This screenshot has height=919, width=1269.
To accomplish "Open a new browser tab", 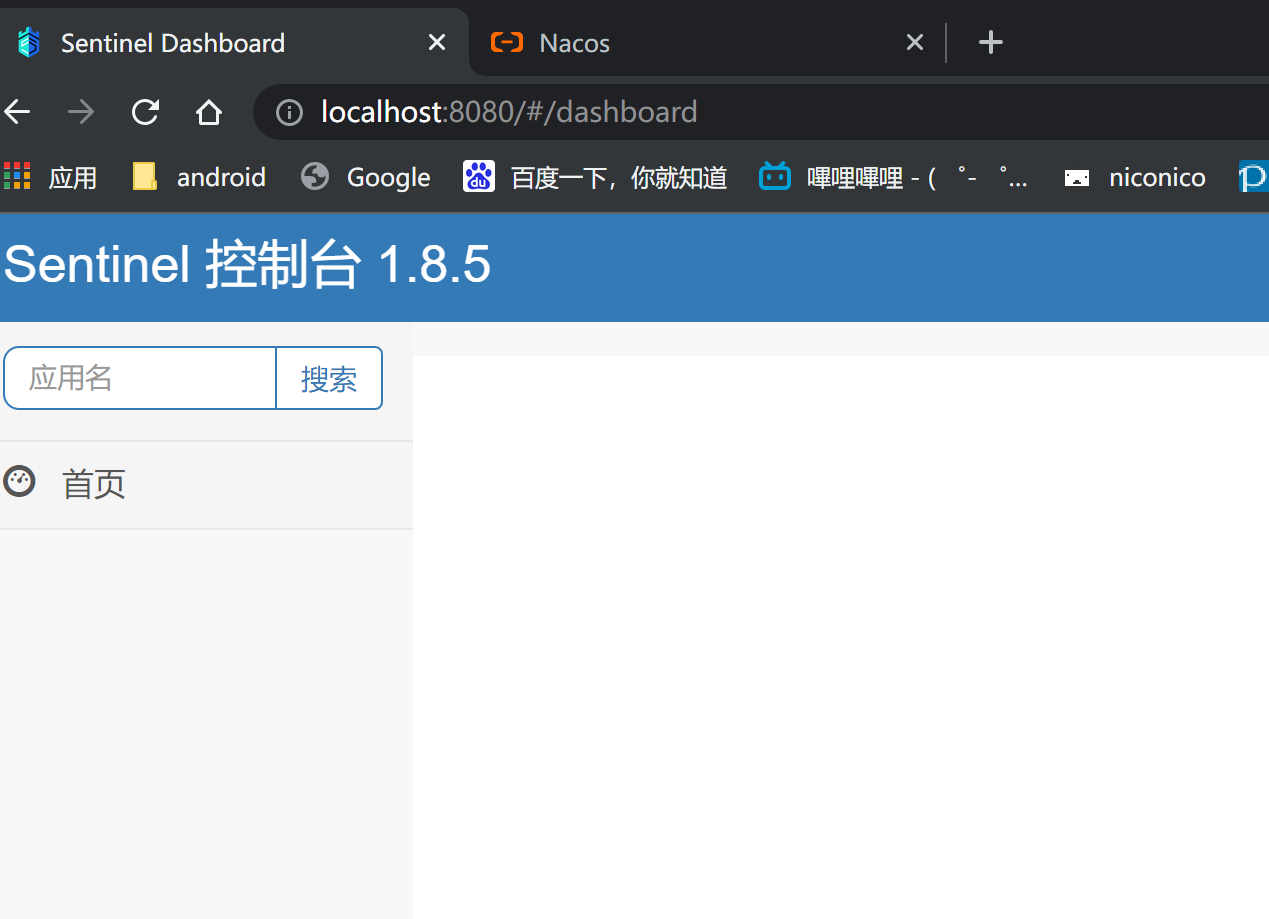I will click(990, 43).
